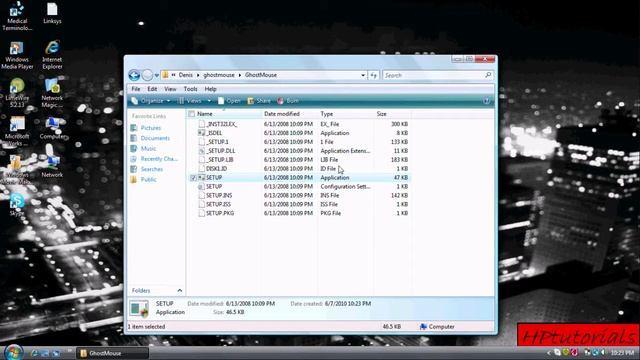The image size is (640, 360).
Task: Uncheck the SETUP Application checkbox
Action: tap(193, 178)
